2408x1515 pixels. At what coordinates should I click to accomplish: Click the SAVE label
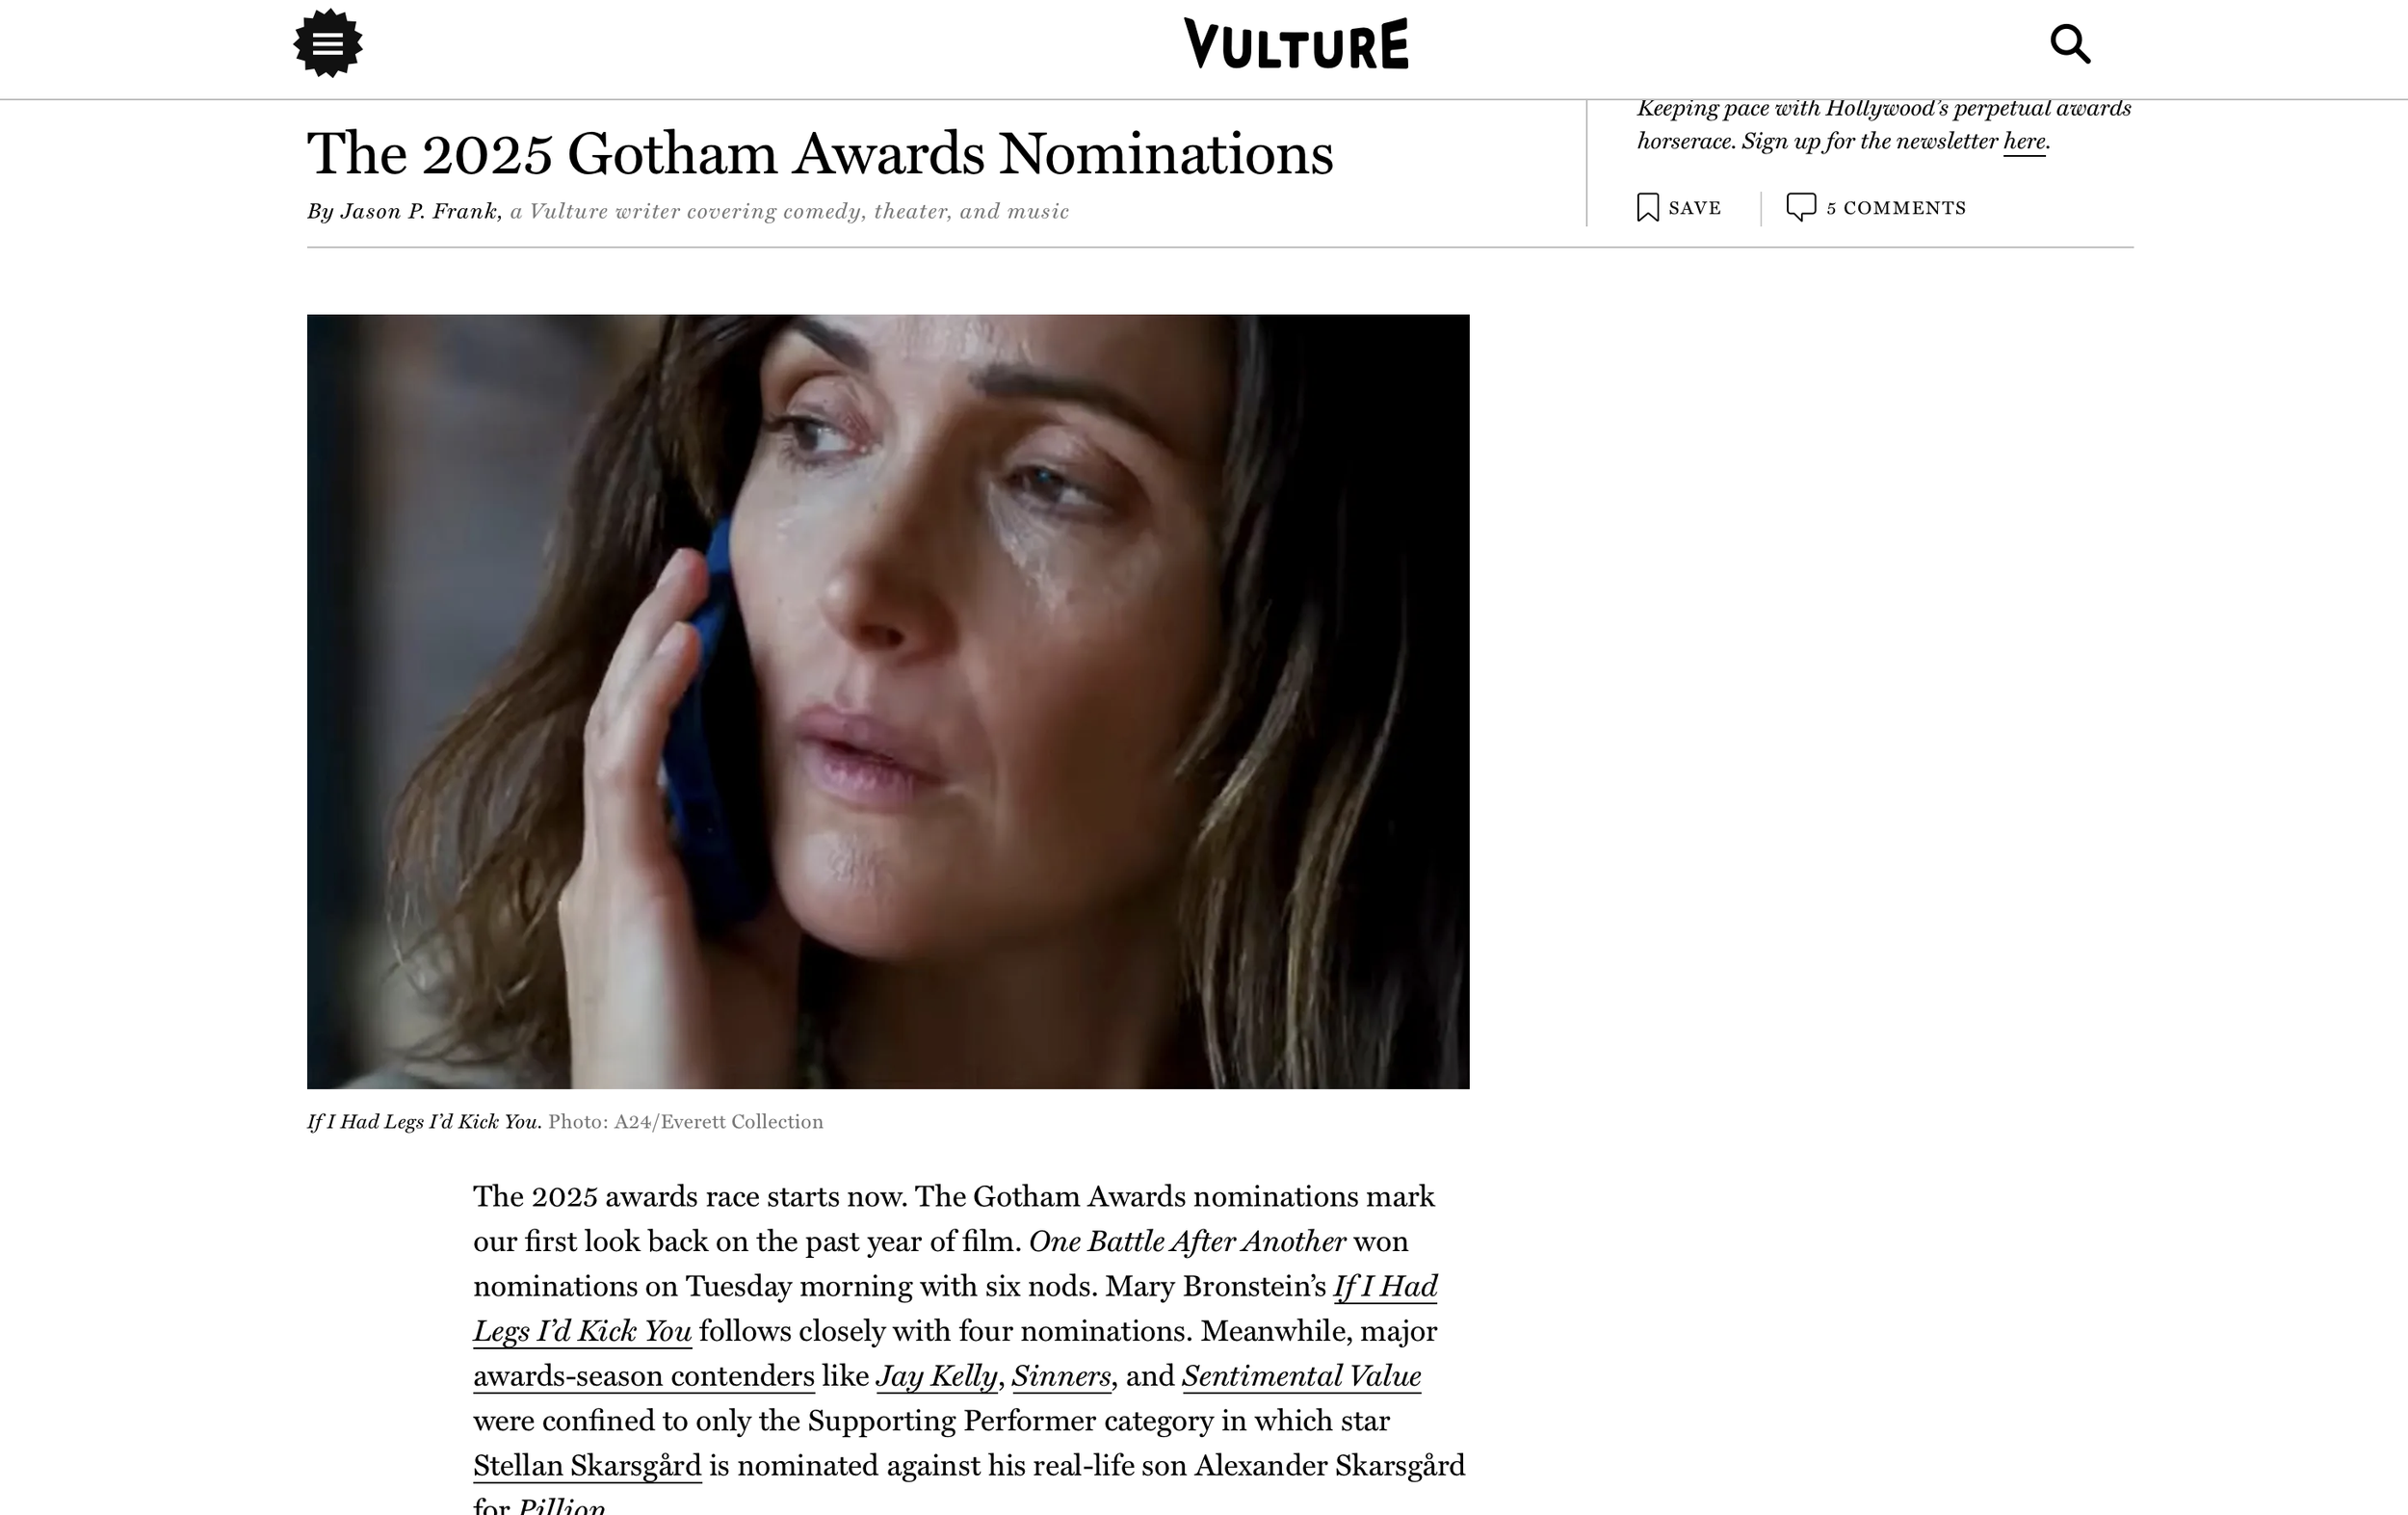click(x=1695, y=208)
